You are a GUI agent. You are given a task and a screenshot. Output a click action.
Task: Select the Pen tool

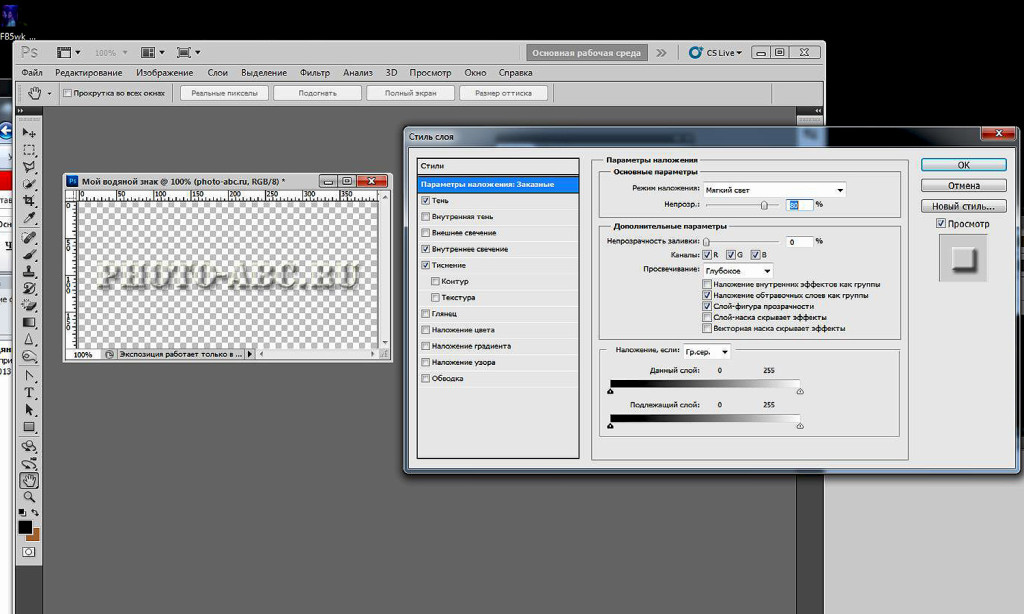29,376
